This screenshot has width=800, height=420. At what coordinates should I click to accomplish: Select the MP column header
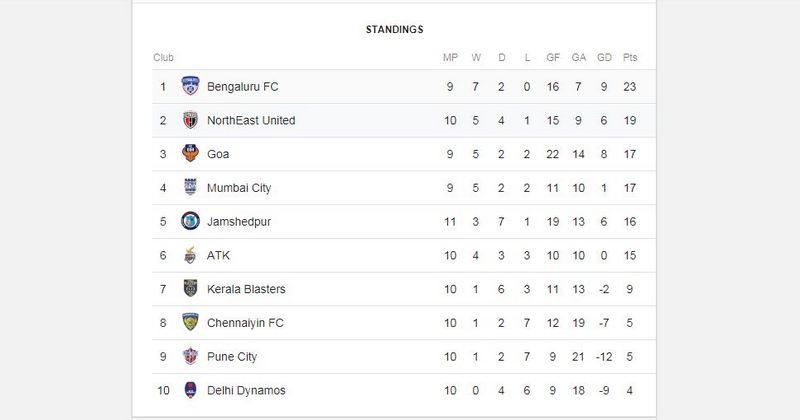(x=450, y=58)
